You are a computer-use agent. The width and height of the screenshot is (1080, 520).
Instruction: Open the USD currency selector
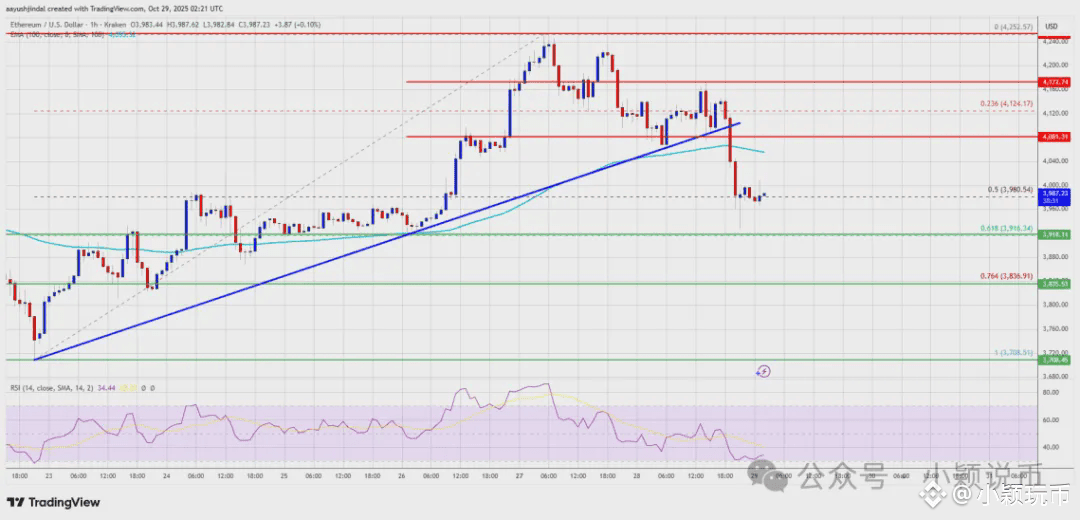coord(1051,26)
